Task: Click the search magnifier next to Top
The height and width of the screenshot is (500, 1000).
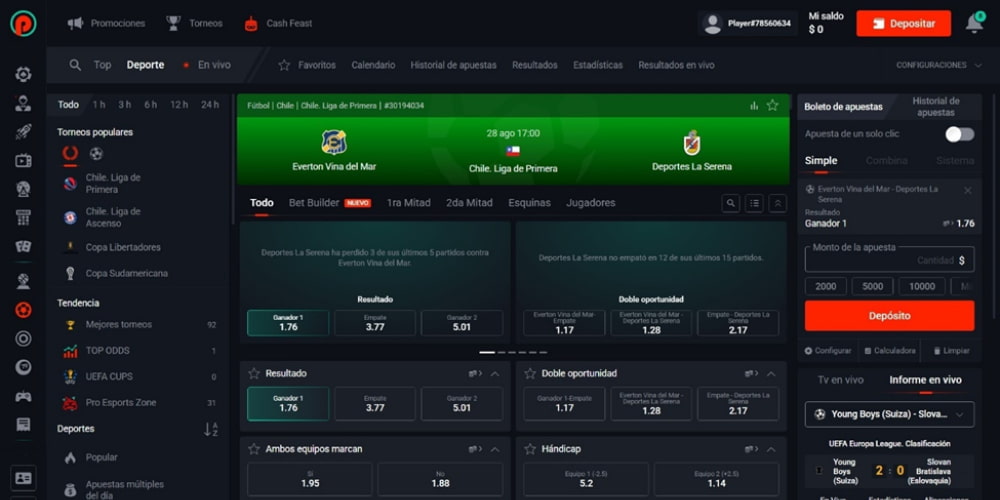Action: [x=75, y=65]
